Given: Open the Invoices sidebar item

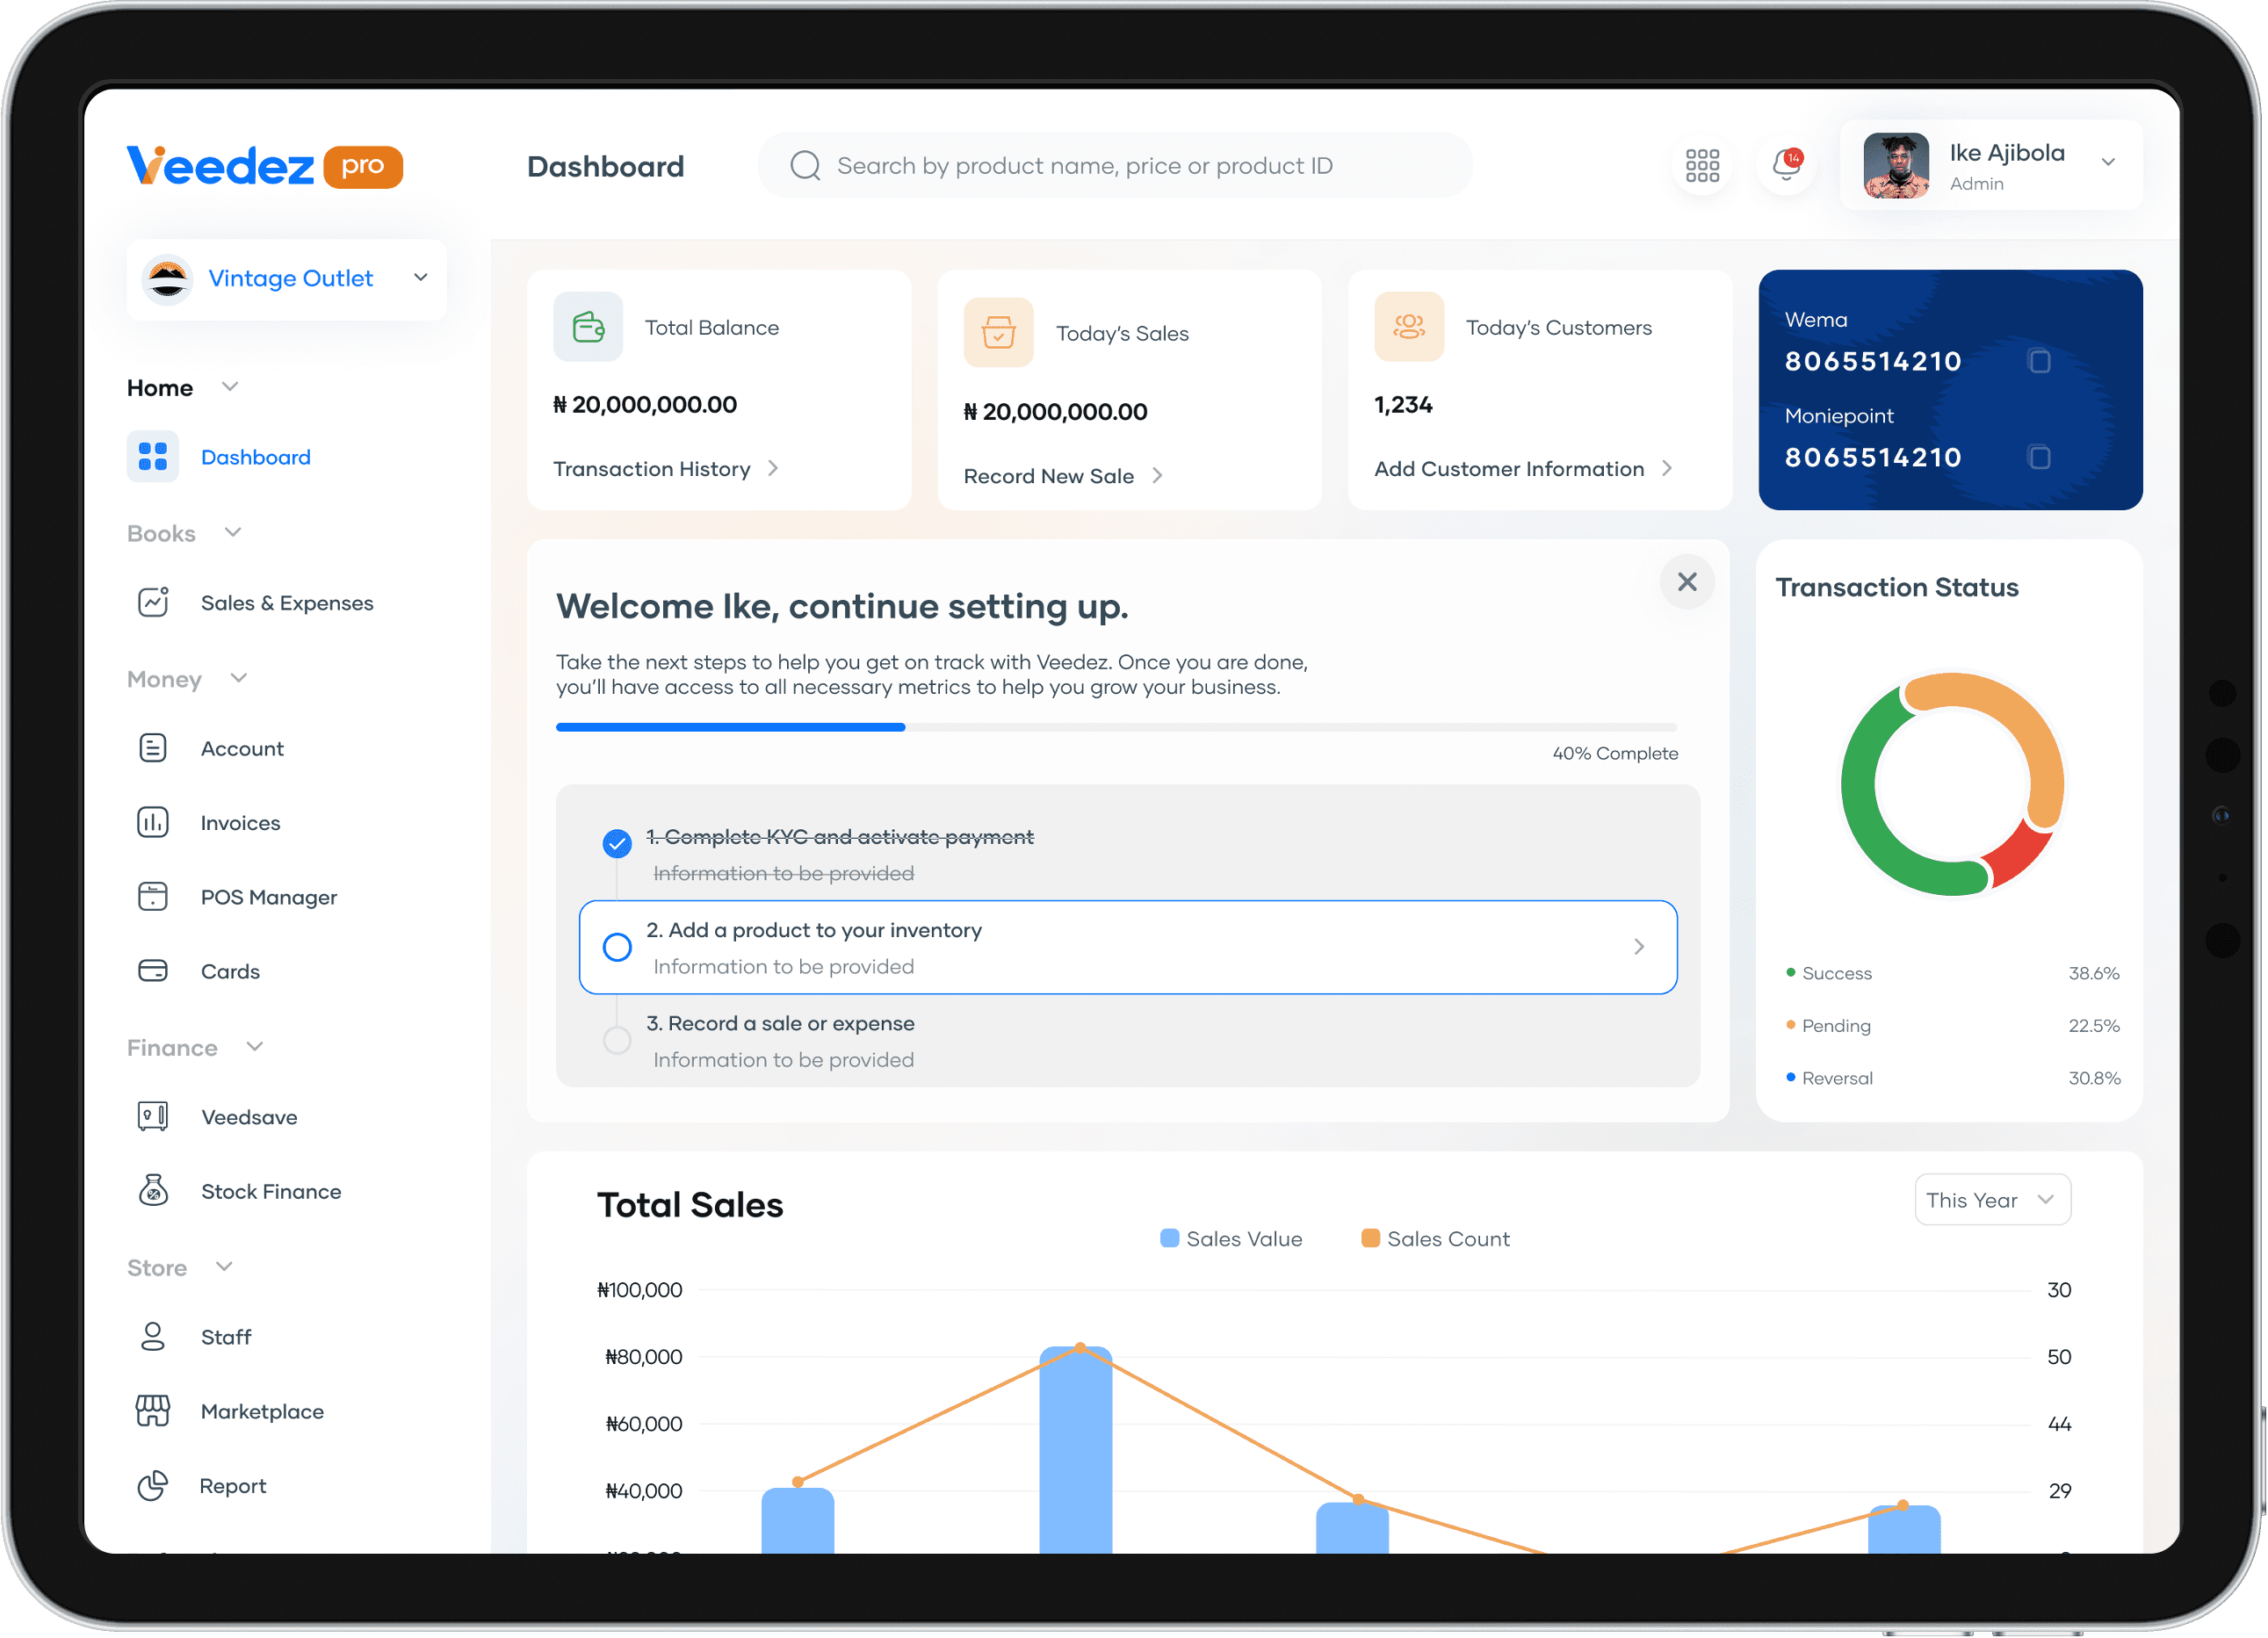Looking at the screenshot, I should (x=240, y=823).
